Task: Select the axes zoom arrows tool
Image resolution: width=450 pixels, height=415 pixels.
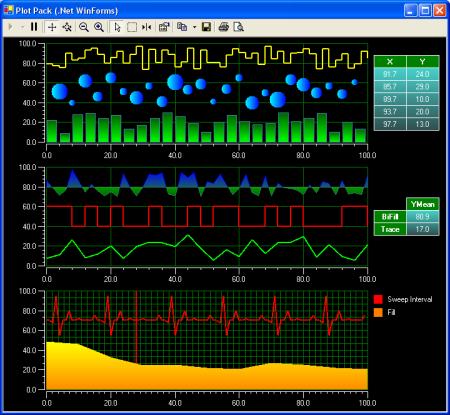Action: tap(67, 27)
